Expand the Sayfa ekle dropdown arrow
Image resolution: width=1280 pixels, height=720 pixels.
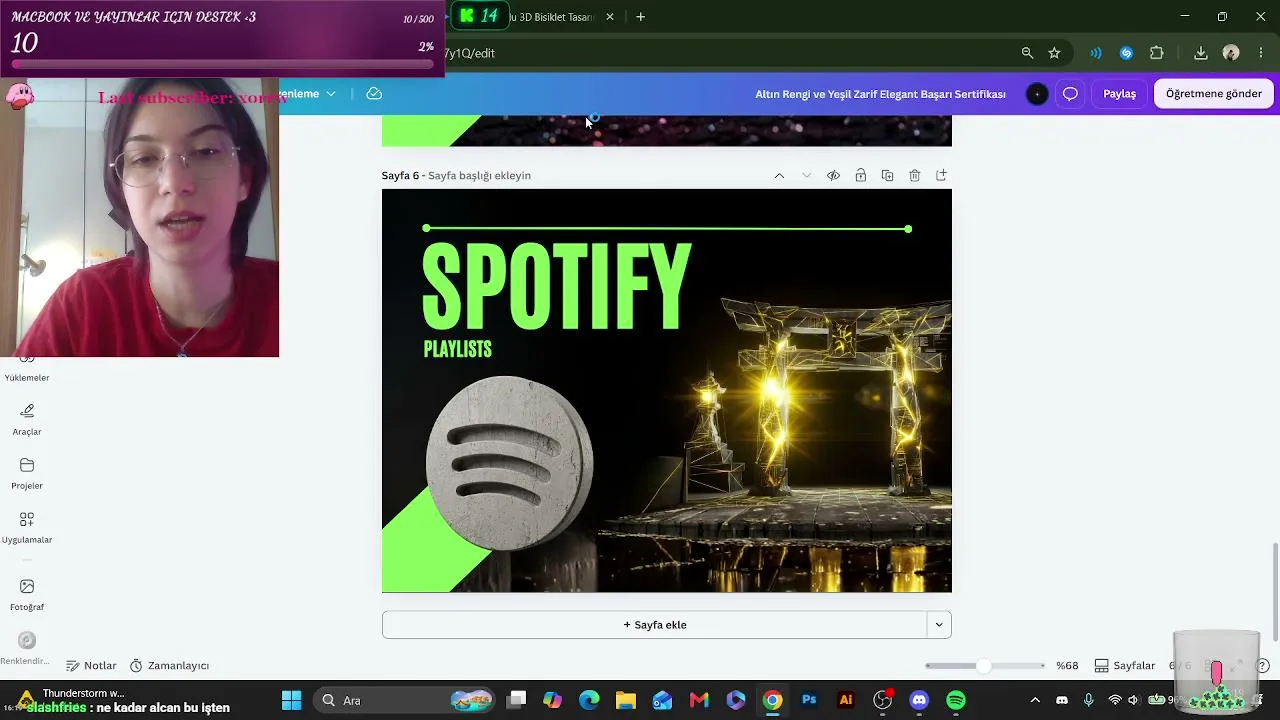coord(939,625)
